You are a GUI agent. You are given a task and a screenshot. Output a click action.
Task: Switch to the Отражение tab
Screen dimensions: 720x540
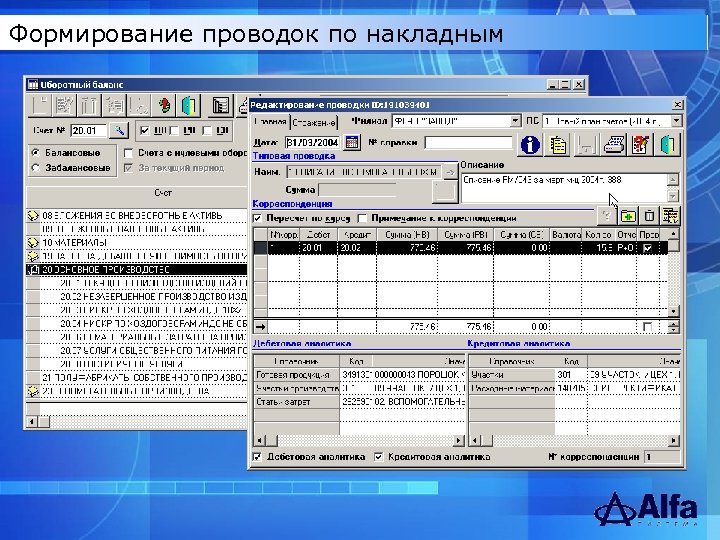(314, 123)
